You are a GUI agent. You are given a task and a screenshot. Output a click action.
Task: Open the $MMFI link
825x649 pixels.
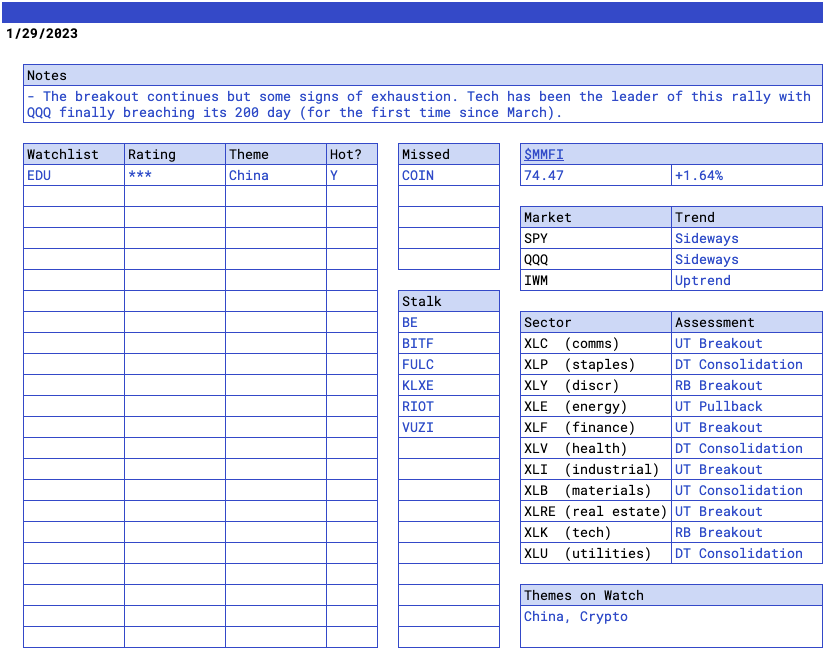pyautogui.click(x=544, y=154)
